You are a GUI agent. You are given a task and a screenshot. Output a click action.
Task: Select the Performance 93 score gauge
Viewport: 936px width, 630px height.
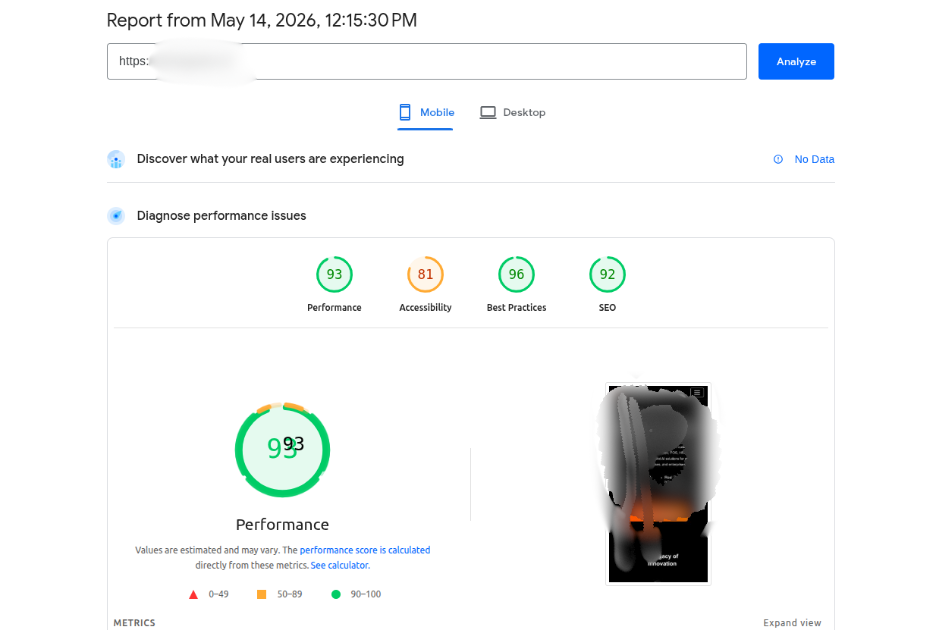[x=334, y=274]
